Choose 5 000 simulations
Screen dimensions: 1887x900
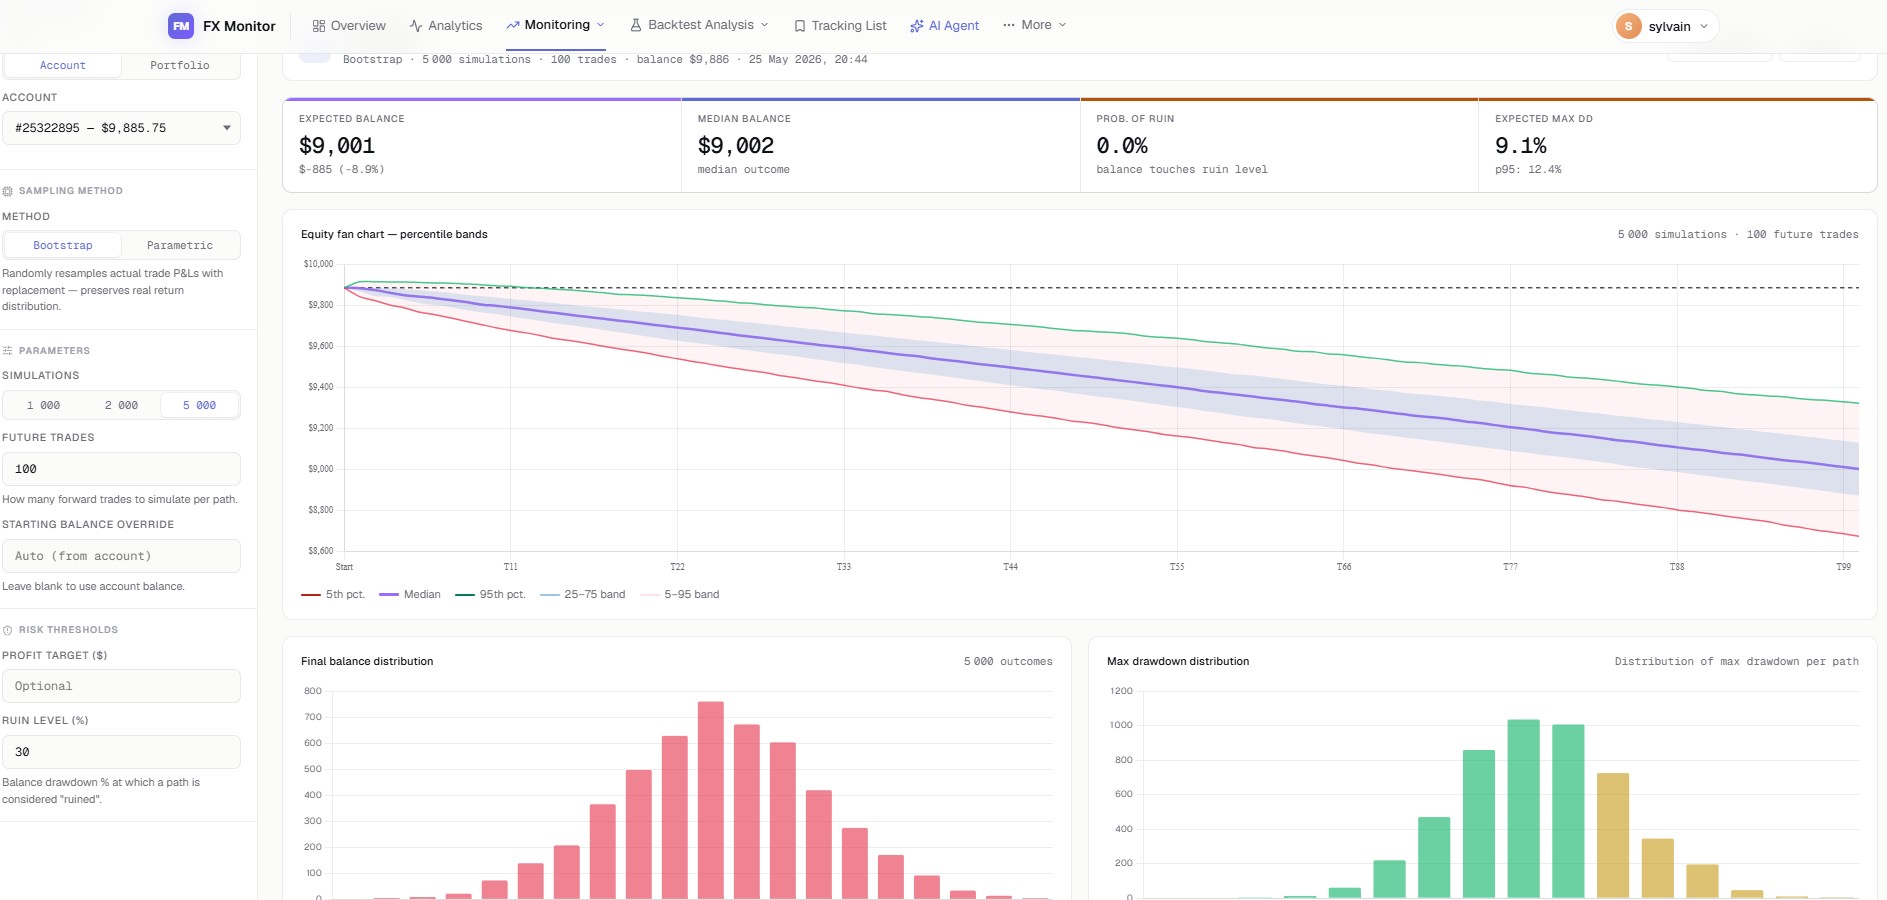[x=199, y=405]
